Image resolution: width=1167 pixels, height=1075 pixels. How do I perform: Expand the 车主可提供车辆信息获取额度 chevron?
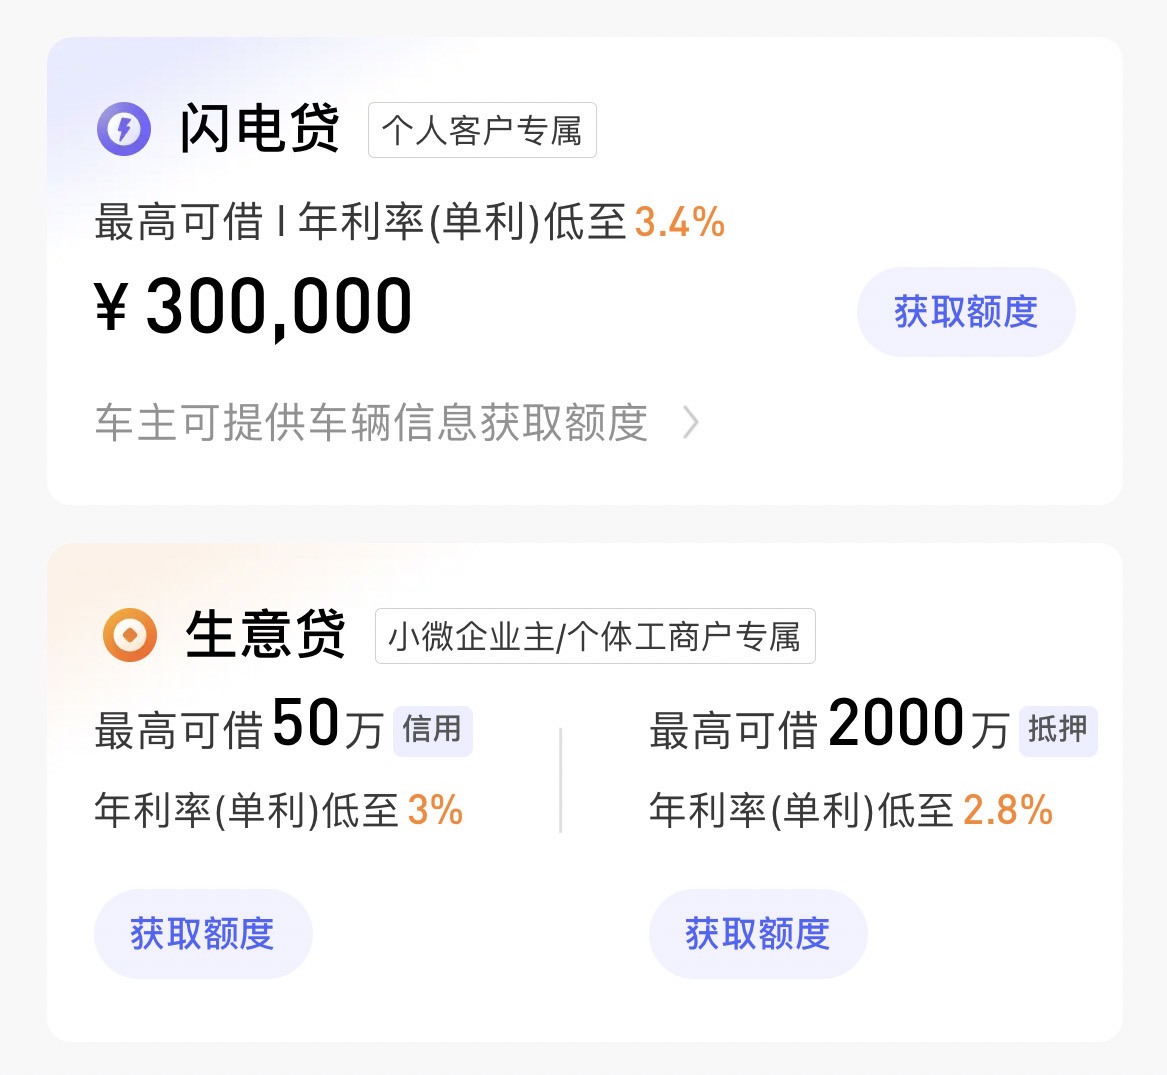tap(691, 424)
